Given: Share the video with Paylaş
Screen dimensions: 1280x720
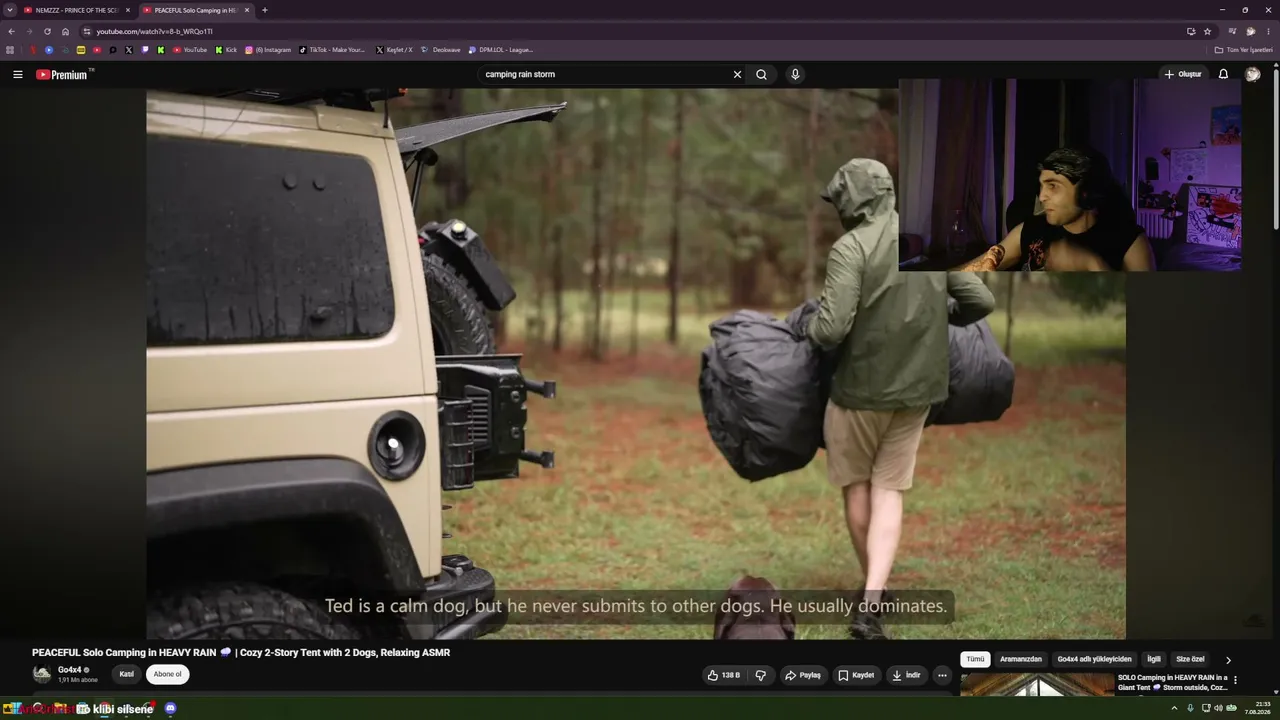Looking at the screenshot, I should pos(802,675).
